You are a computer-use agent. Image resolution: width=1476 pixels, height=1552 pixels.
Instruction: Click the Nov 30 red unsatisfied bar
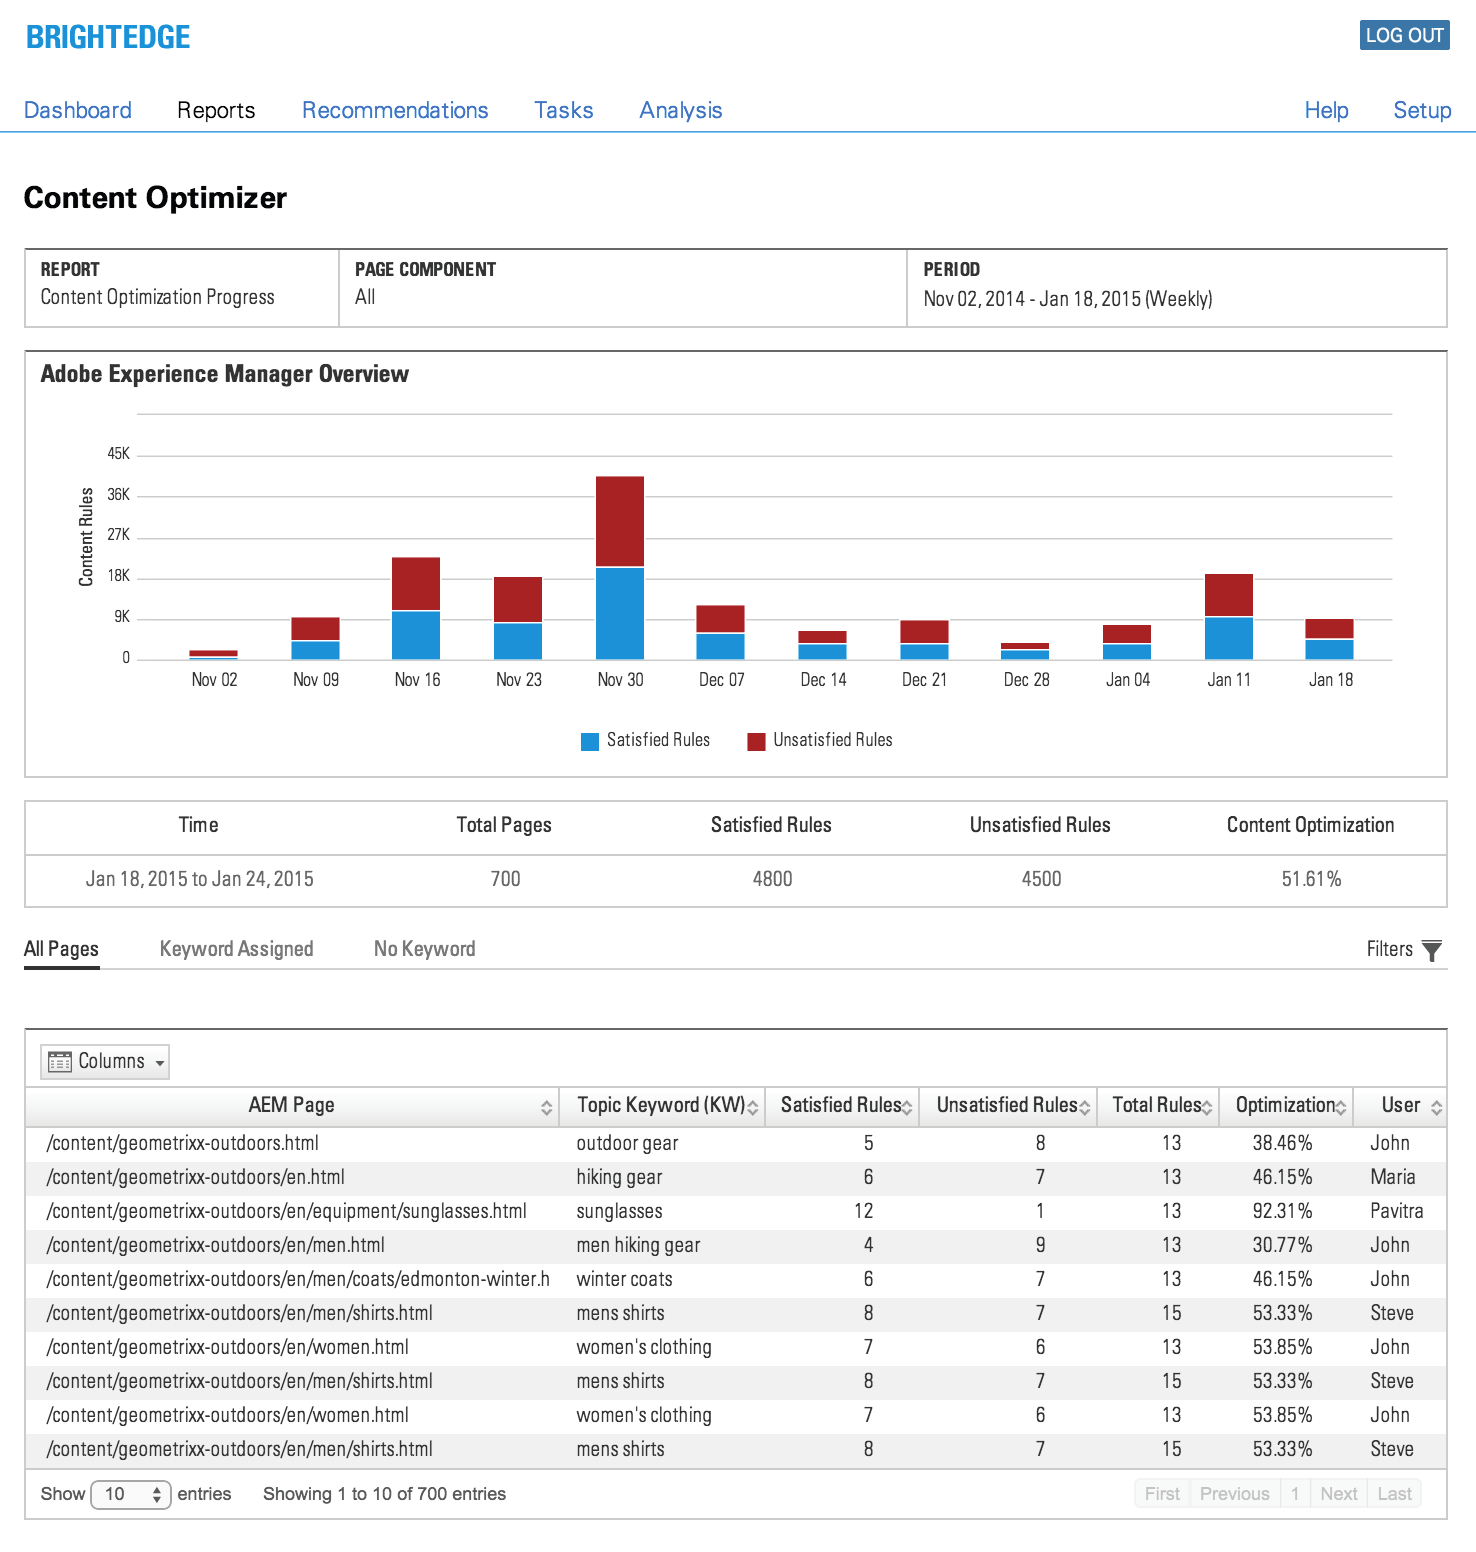point(620,521)
